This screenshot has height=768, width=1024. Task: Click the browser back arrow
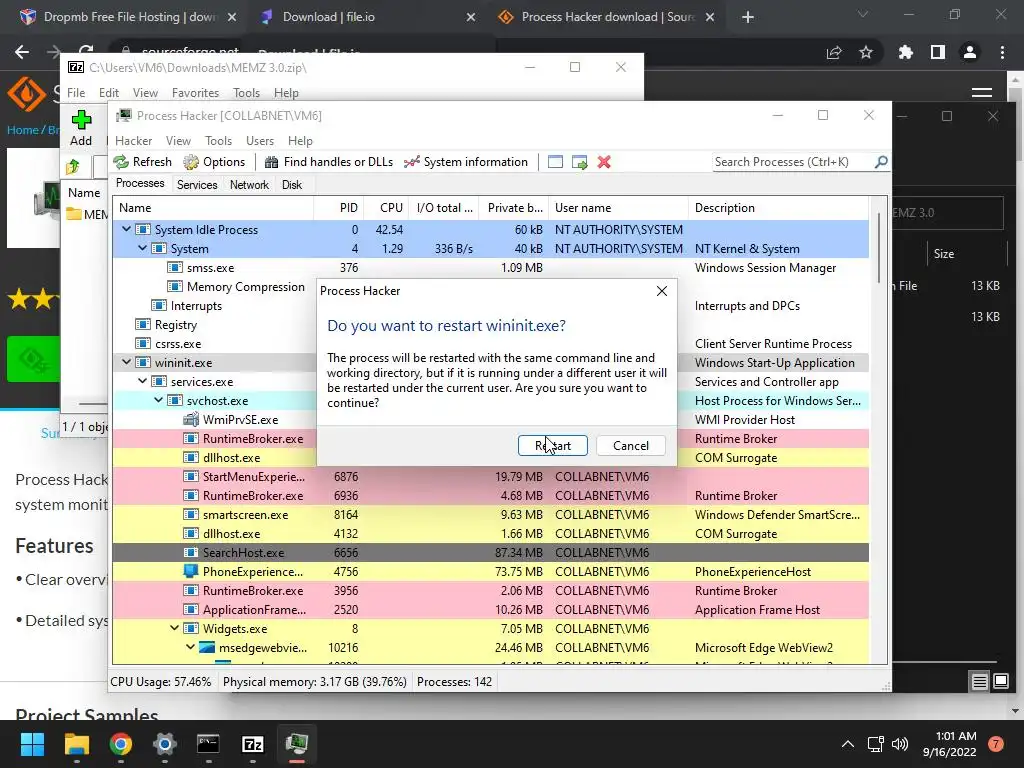coord(22,52)
